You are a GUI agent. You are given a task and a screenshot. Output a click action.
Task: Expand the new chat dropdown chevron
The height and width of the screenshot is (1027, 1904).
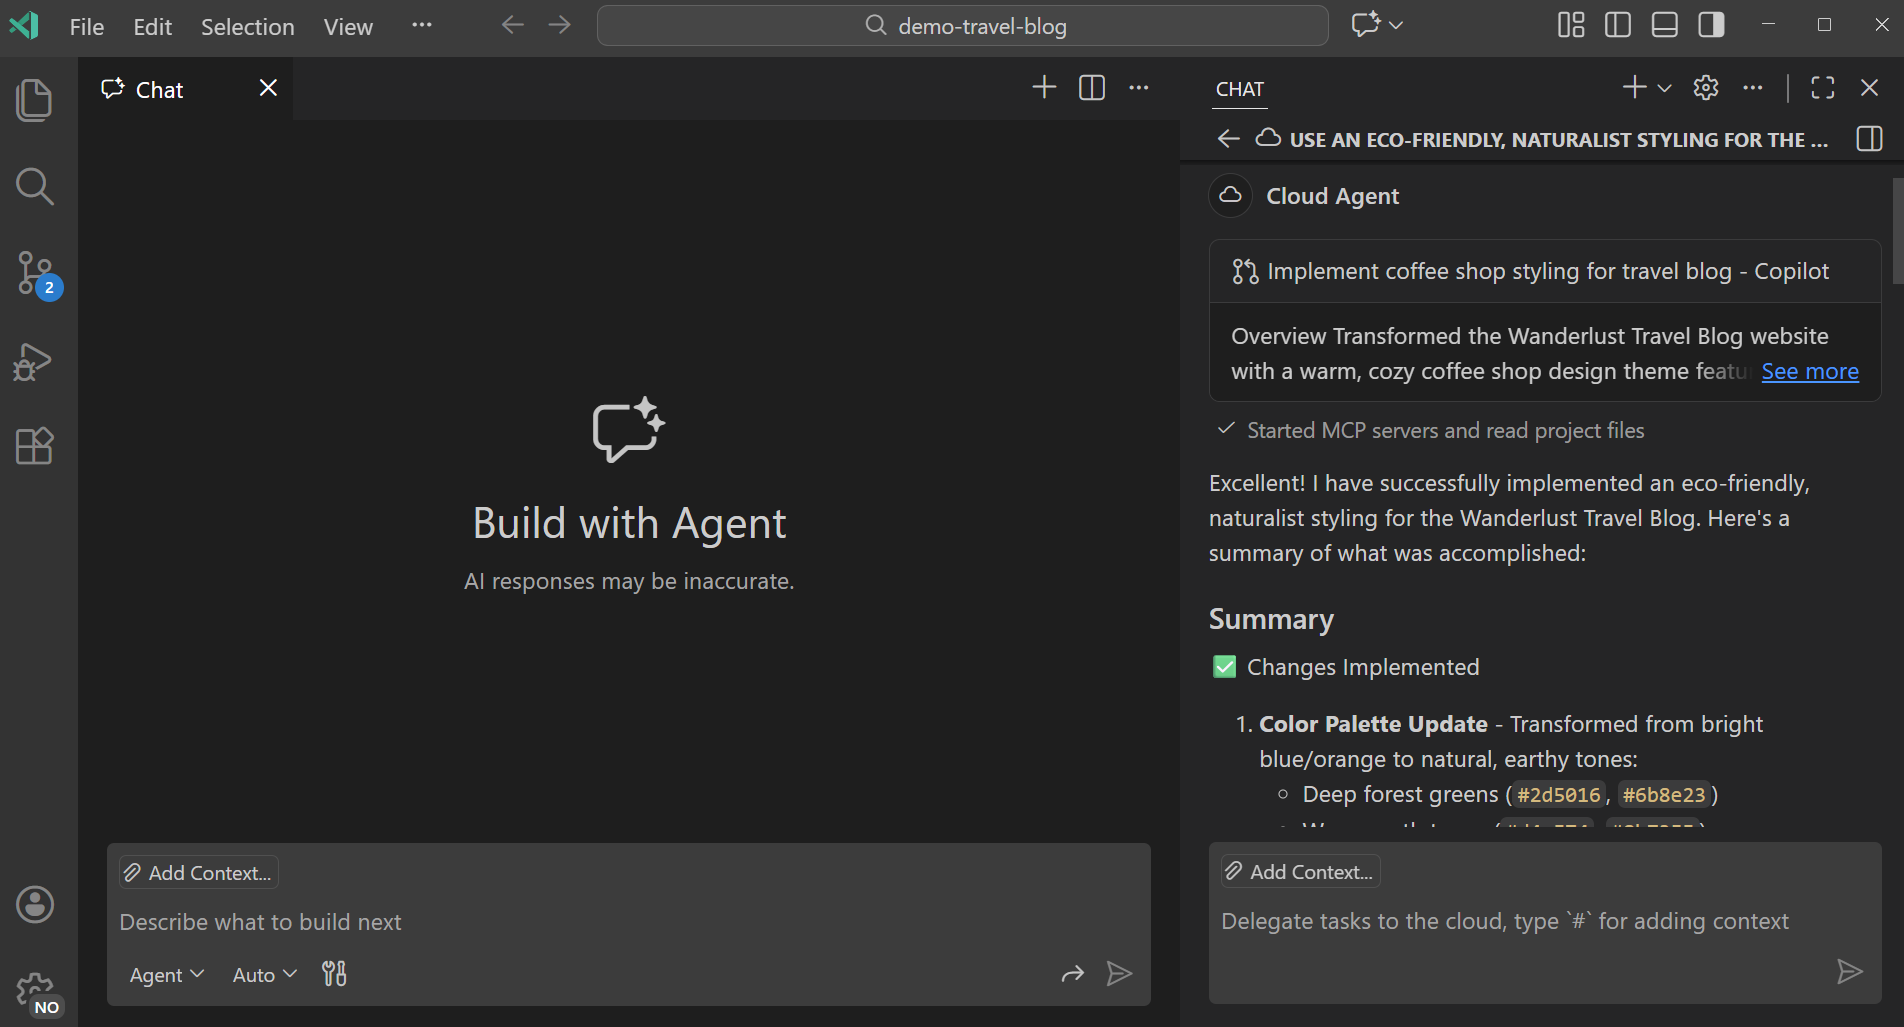[x=1662, y=88]
